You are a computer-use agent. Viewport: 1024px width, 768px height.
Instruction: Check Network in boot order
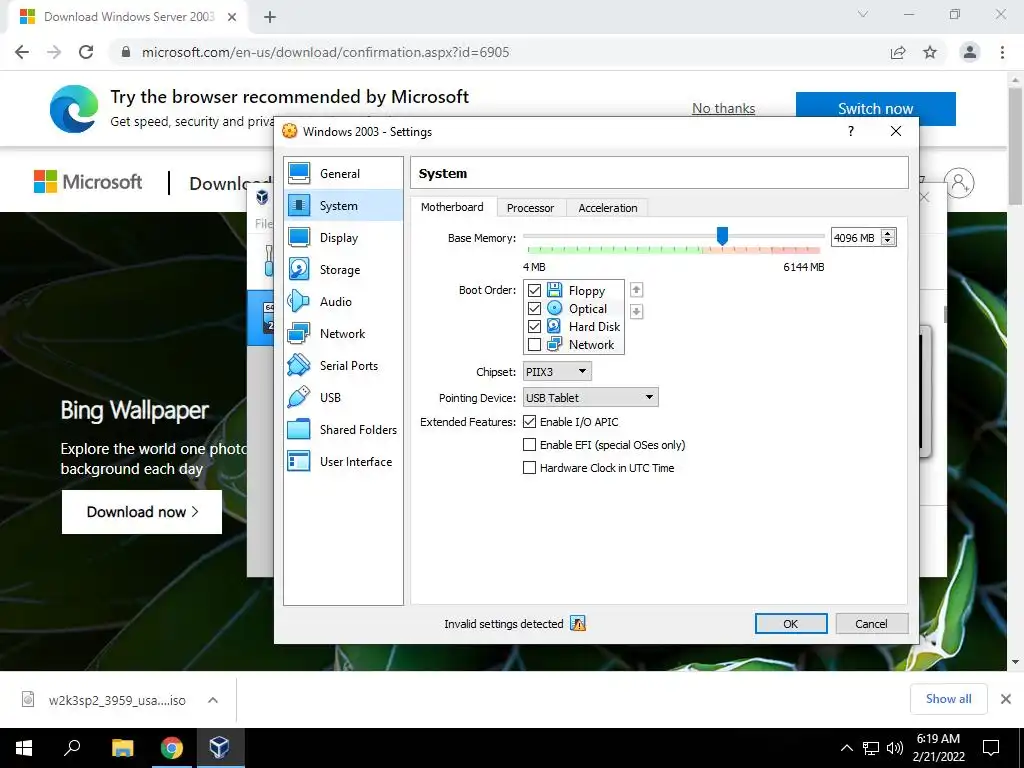(x=534, y=344)
